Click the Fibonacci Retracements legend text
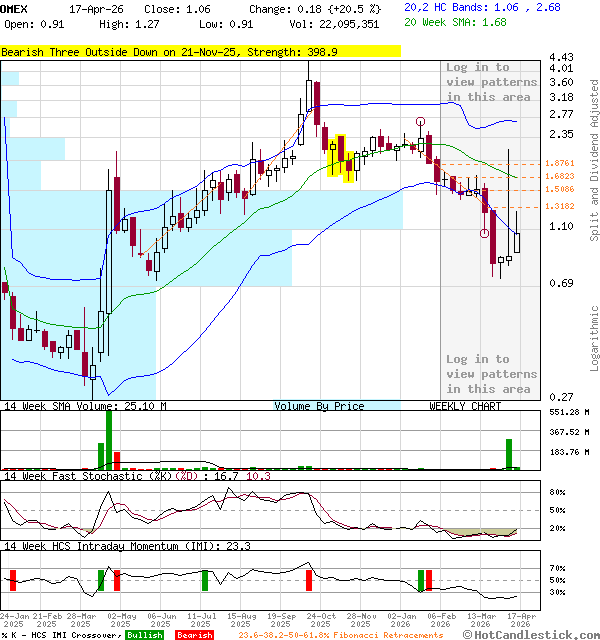 click(x=340, y=635)
